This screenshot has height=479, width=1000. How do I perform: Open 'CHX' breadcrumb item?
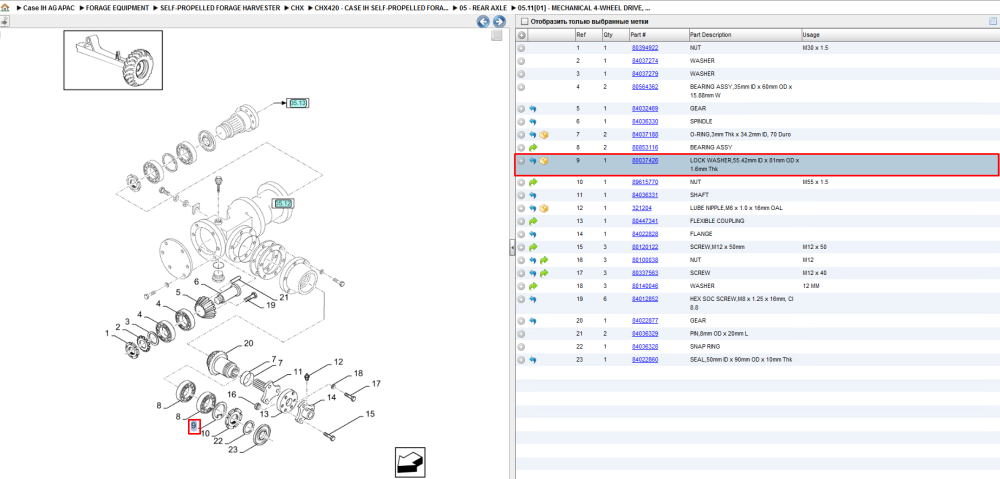(x=297, y=8)
